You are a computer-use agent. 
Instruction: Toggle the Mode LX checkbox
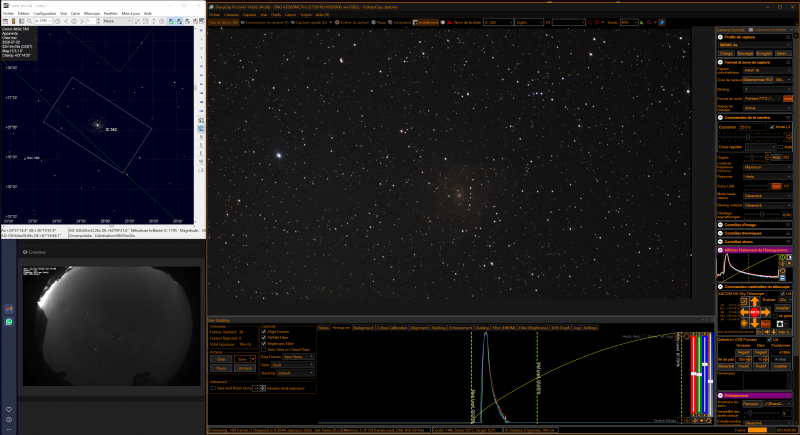tap(772, 127)
